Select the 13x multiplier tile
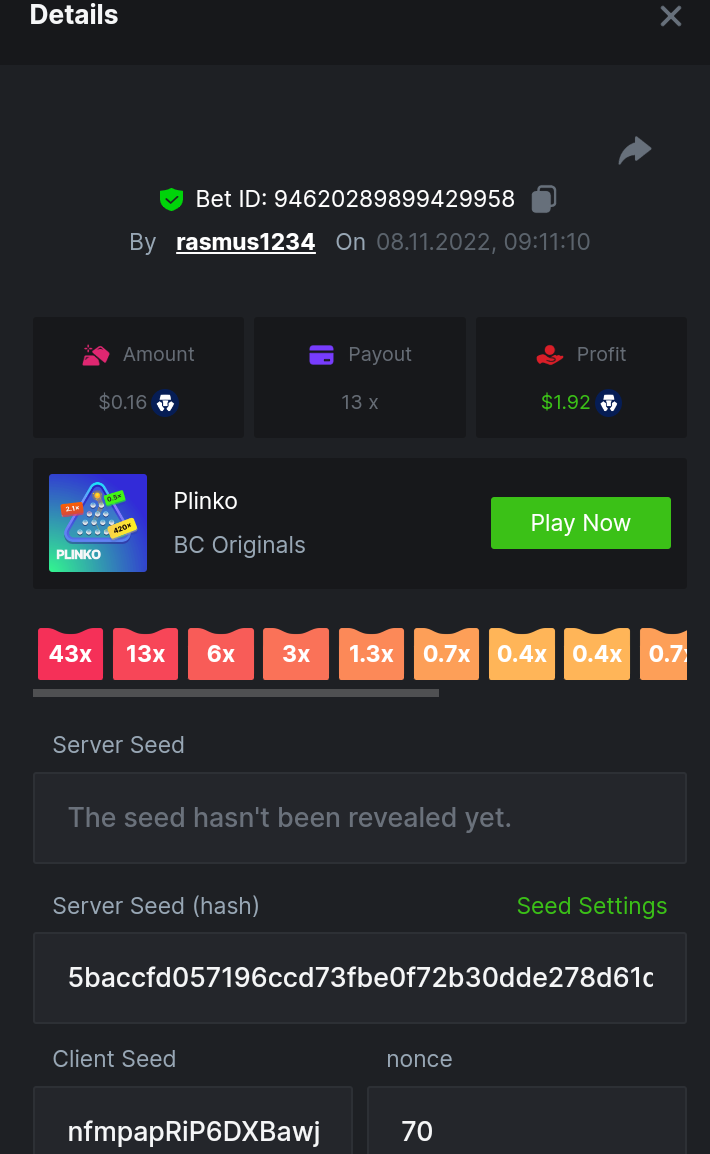This screenshot has width=710, height=1154. pos(146,654)
